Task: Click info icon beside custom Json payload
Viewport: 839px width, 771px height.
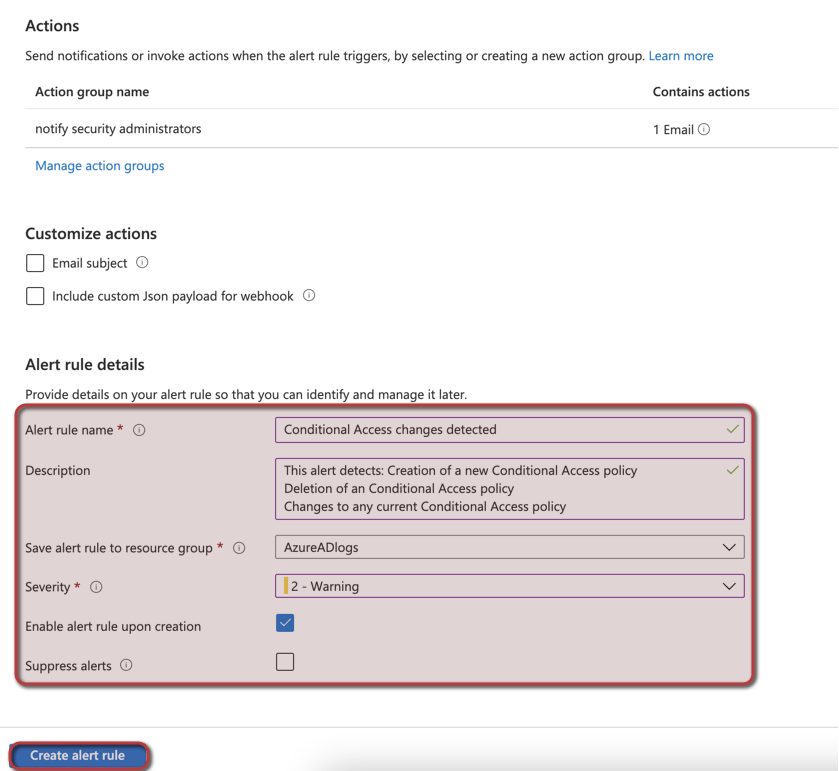Action: pos(309,296)
